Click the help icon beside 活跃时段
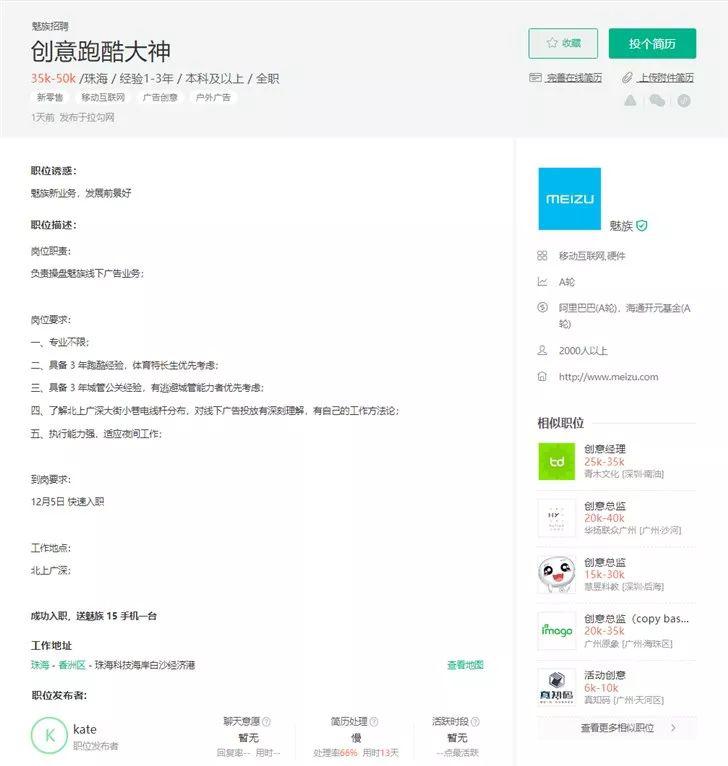Screen dimensions: 728x766 (475, 721)
